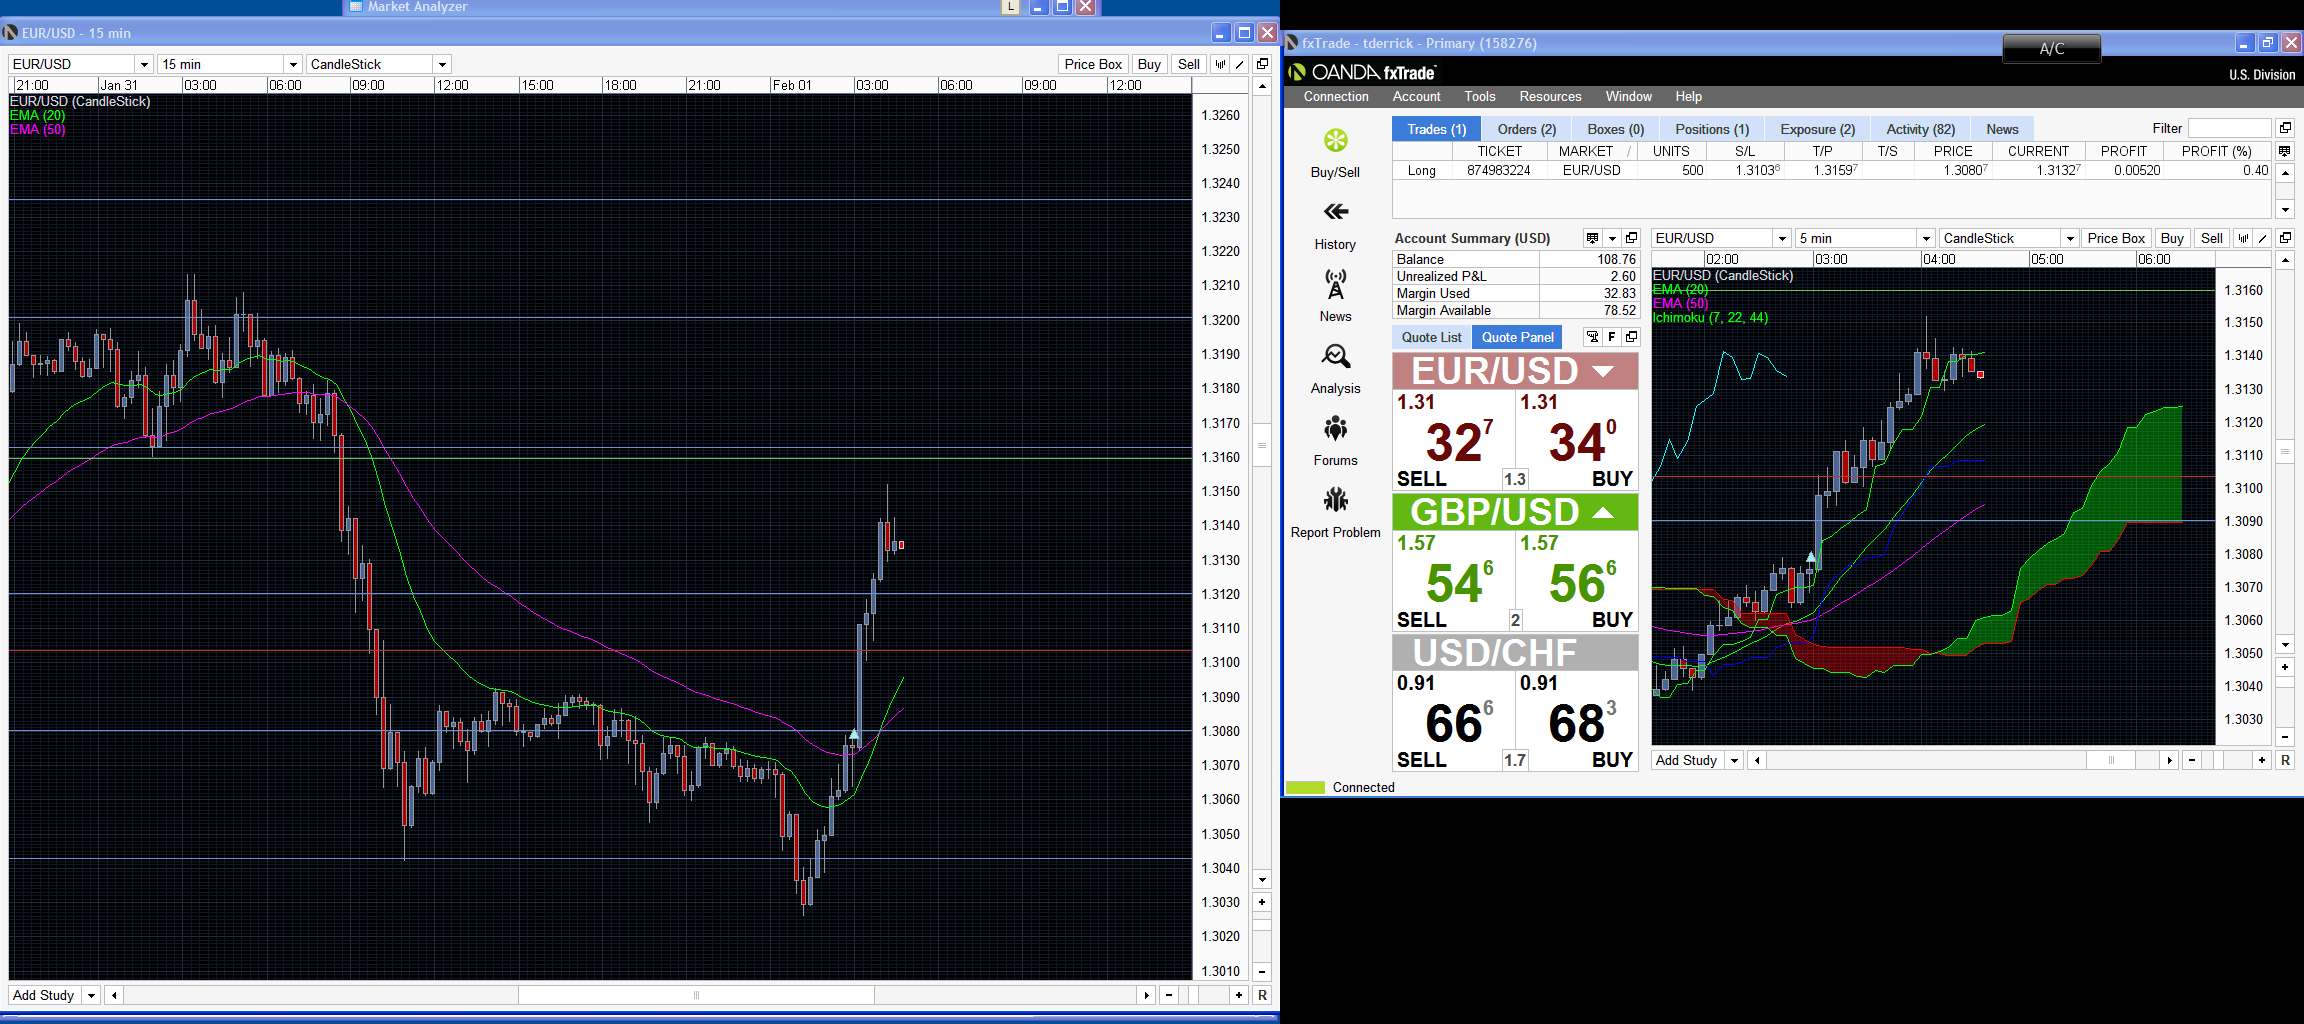Viewport: 2304px width, 1024px height.
Task: Click the USD/CHF SELL quote at 0.9166
Action: point(1454,721)
